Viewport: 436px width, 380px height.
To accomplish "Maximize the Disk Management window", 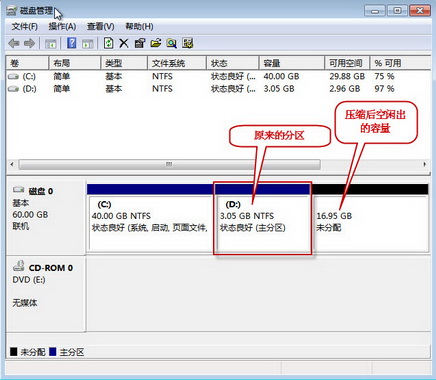I will coord(397,11).
